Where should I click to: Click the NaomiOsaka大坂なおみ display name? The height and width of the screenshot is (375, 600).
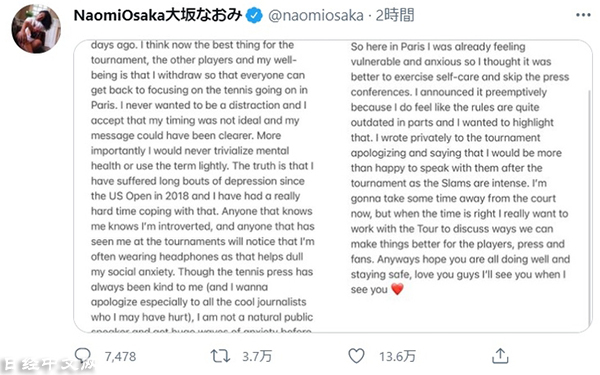point(158,15)
